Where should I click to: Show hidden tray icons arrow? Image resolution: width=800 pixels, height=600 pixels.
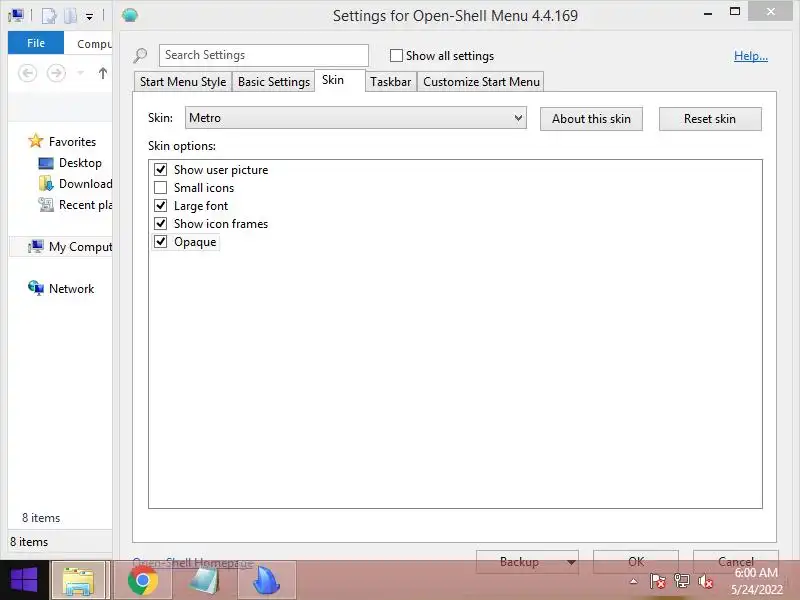634,581
